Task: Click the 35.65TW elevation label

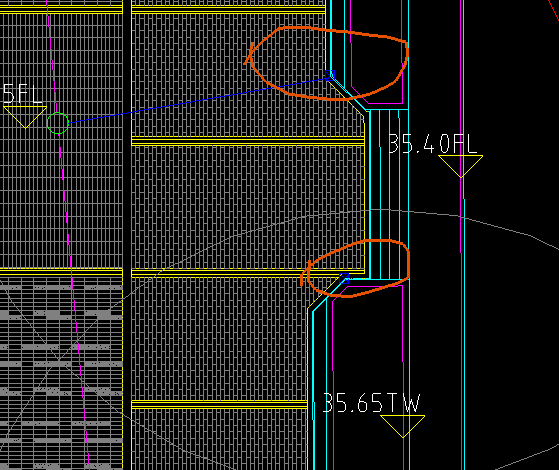Action: point(371,403)
